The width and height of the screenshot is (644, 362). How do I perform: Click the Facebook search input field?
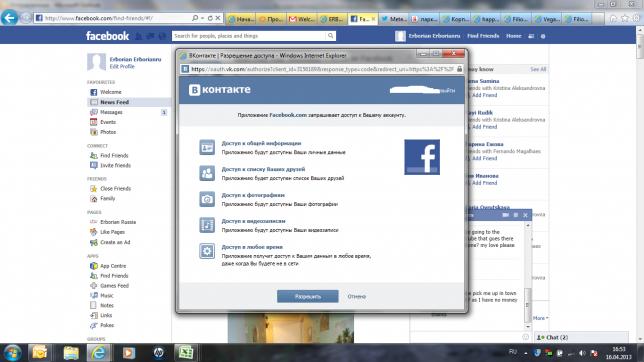click(249, 36)
